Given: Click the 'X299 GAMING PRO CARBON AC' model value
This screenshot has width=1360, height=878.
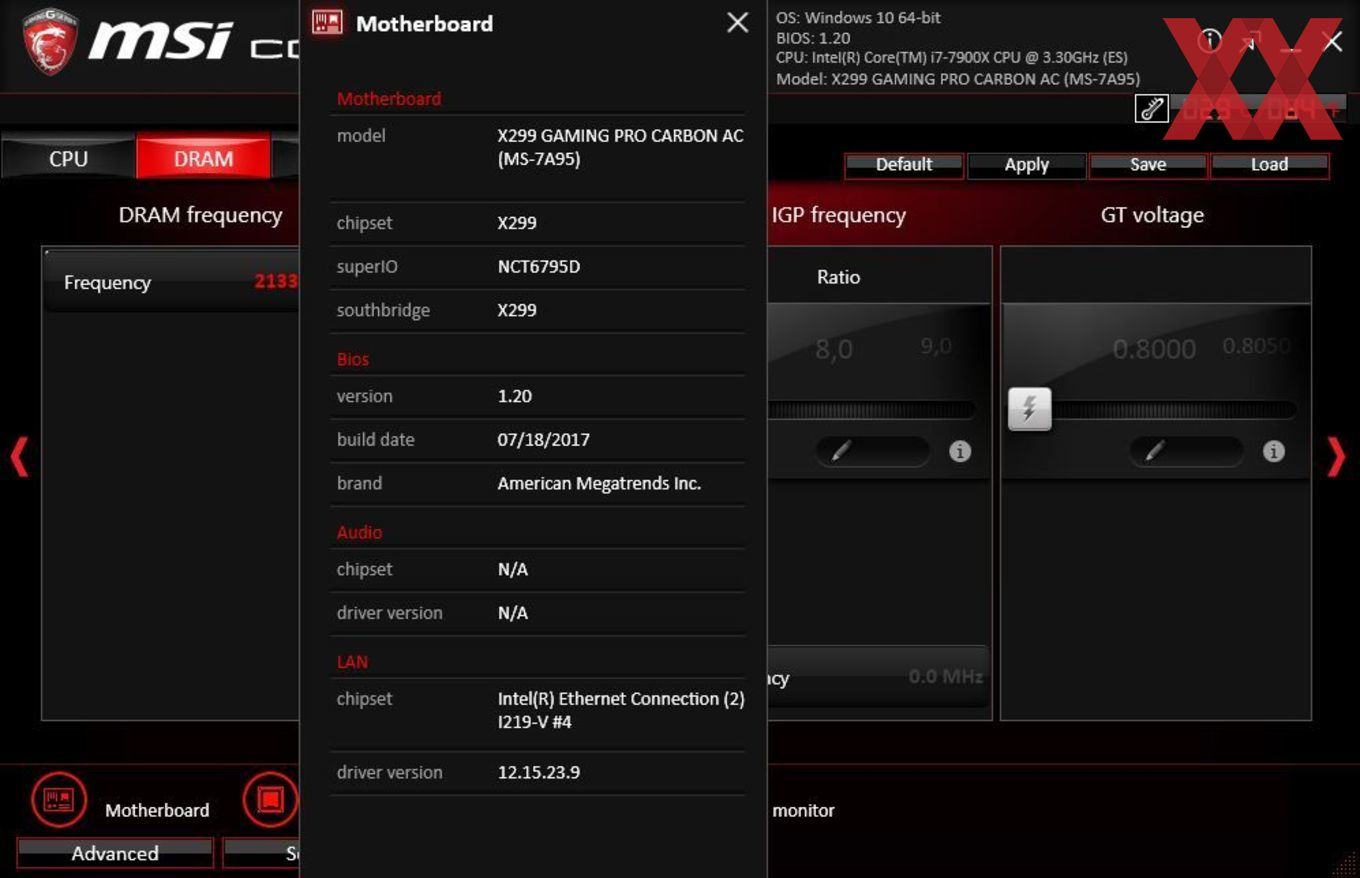Looking at the screenshot, I should [620, 147].
